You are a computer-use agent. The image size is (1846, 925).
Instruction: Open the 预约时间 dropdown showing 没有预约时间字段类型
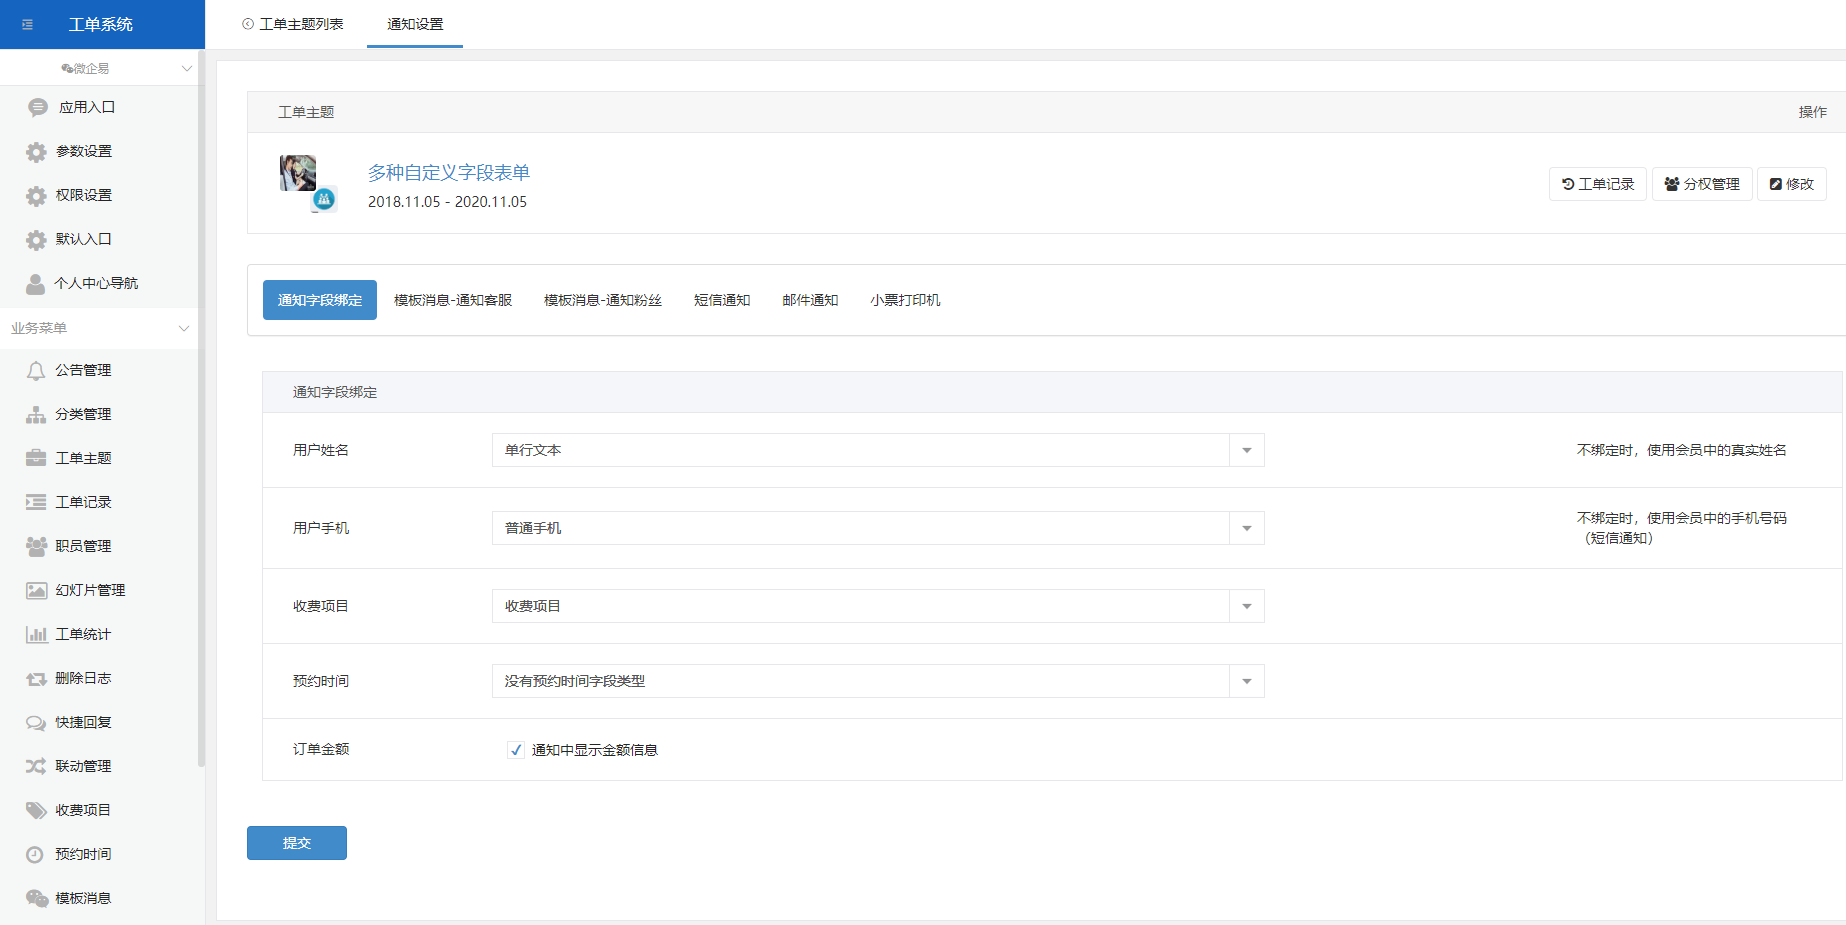coord(878,681)
